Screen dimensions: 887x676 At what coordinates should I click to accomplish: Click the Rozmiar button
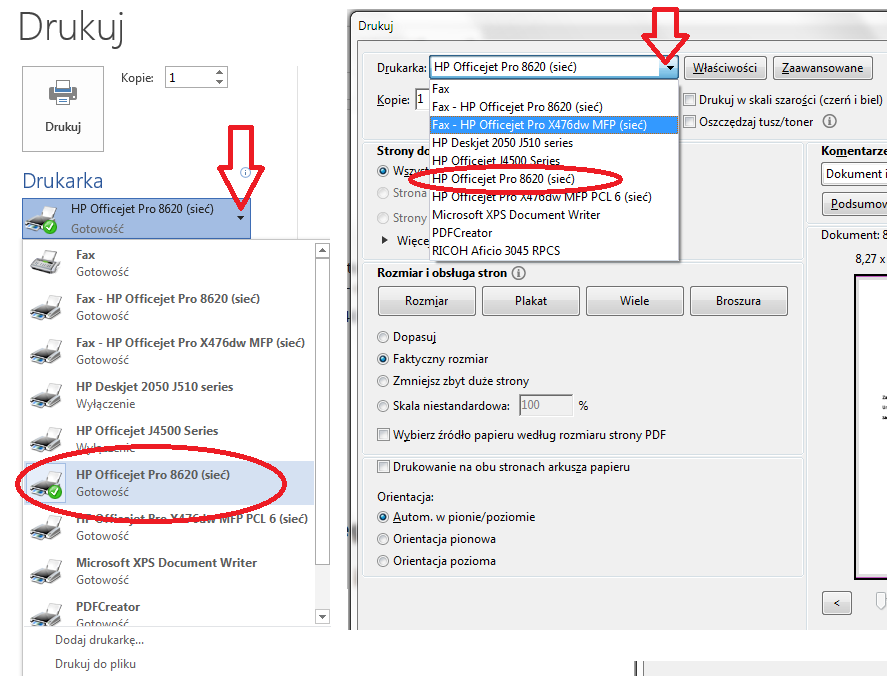click(x=427, y=301)
